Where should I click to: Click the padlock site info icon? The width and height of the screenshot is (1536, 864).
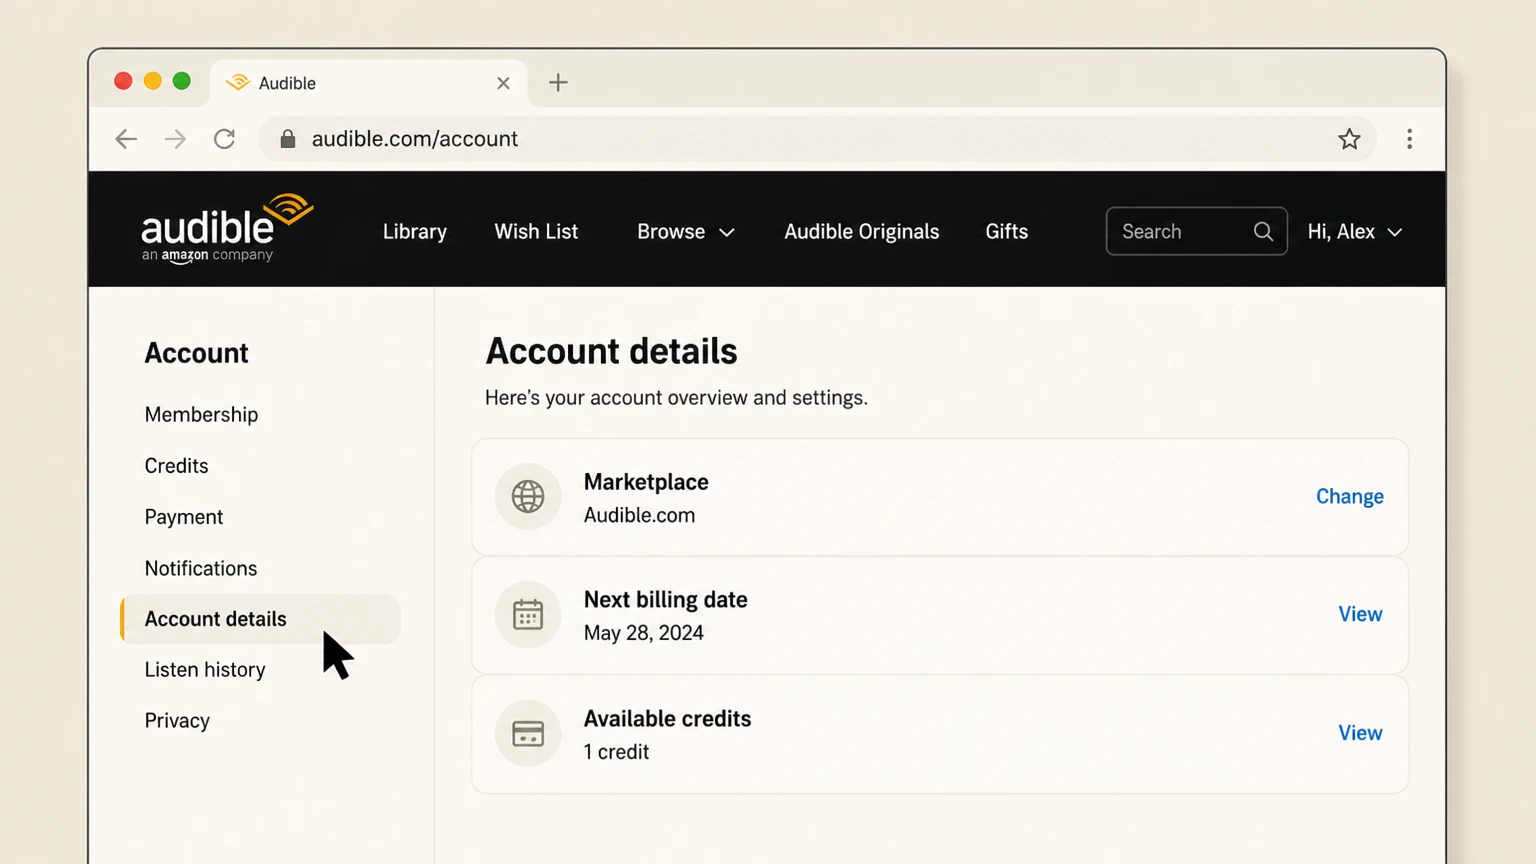click(x=288, y=139)
